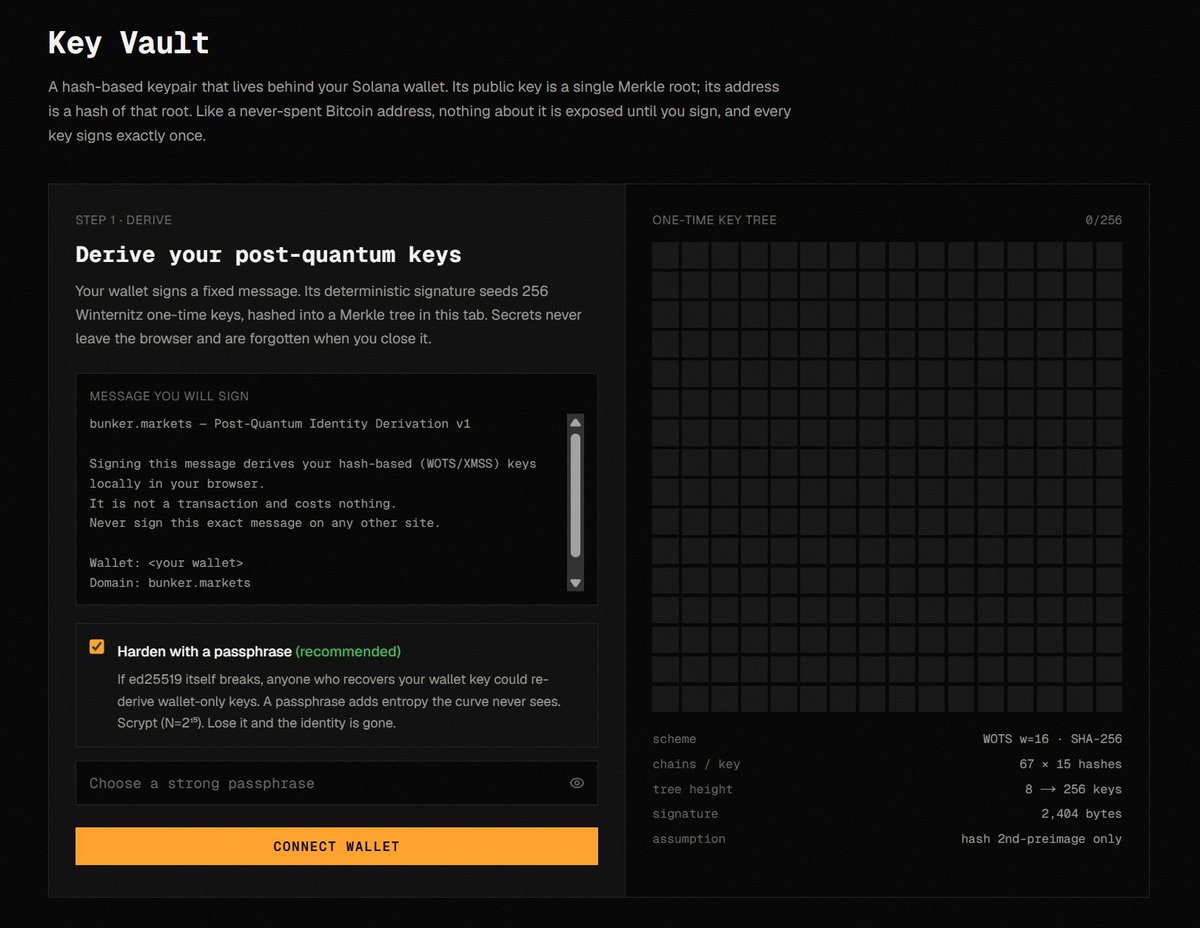
Task: Click the Connect Wallet button
Action: click(336, 846)
